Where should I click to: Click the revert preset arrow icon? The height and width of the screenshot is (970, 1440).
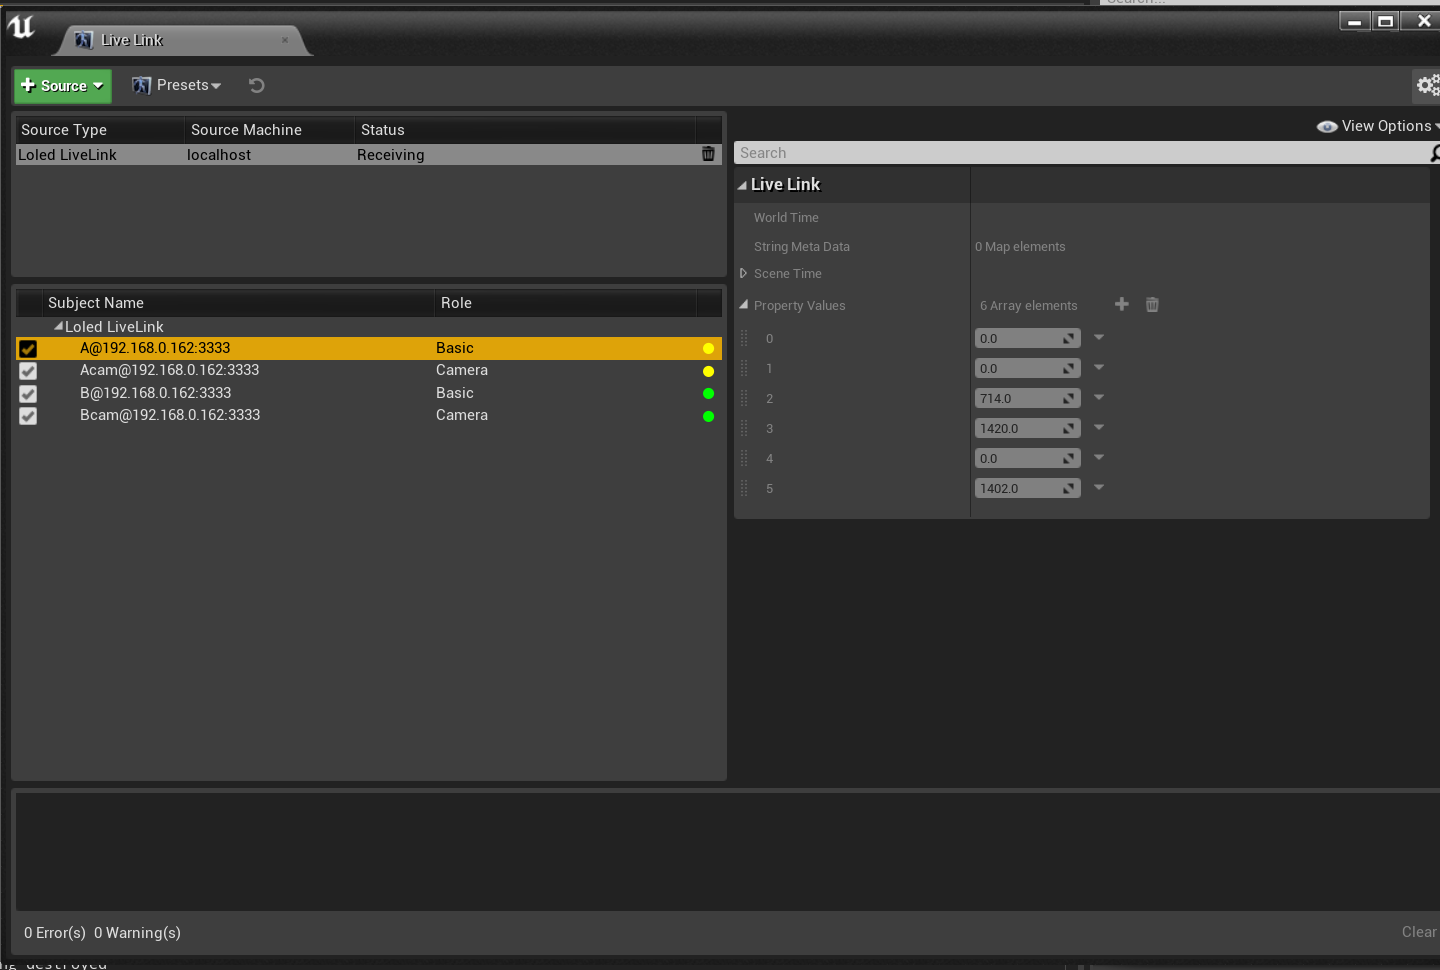(x=256, y=86)
